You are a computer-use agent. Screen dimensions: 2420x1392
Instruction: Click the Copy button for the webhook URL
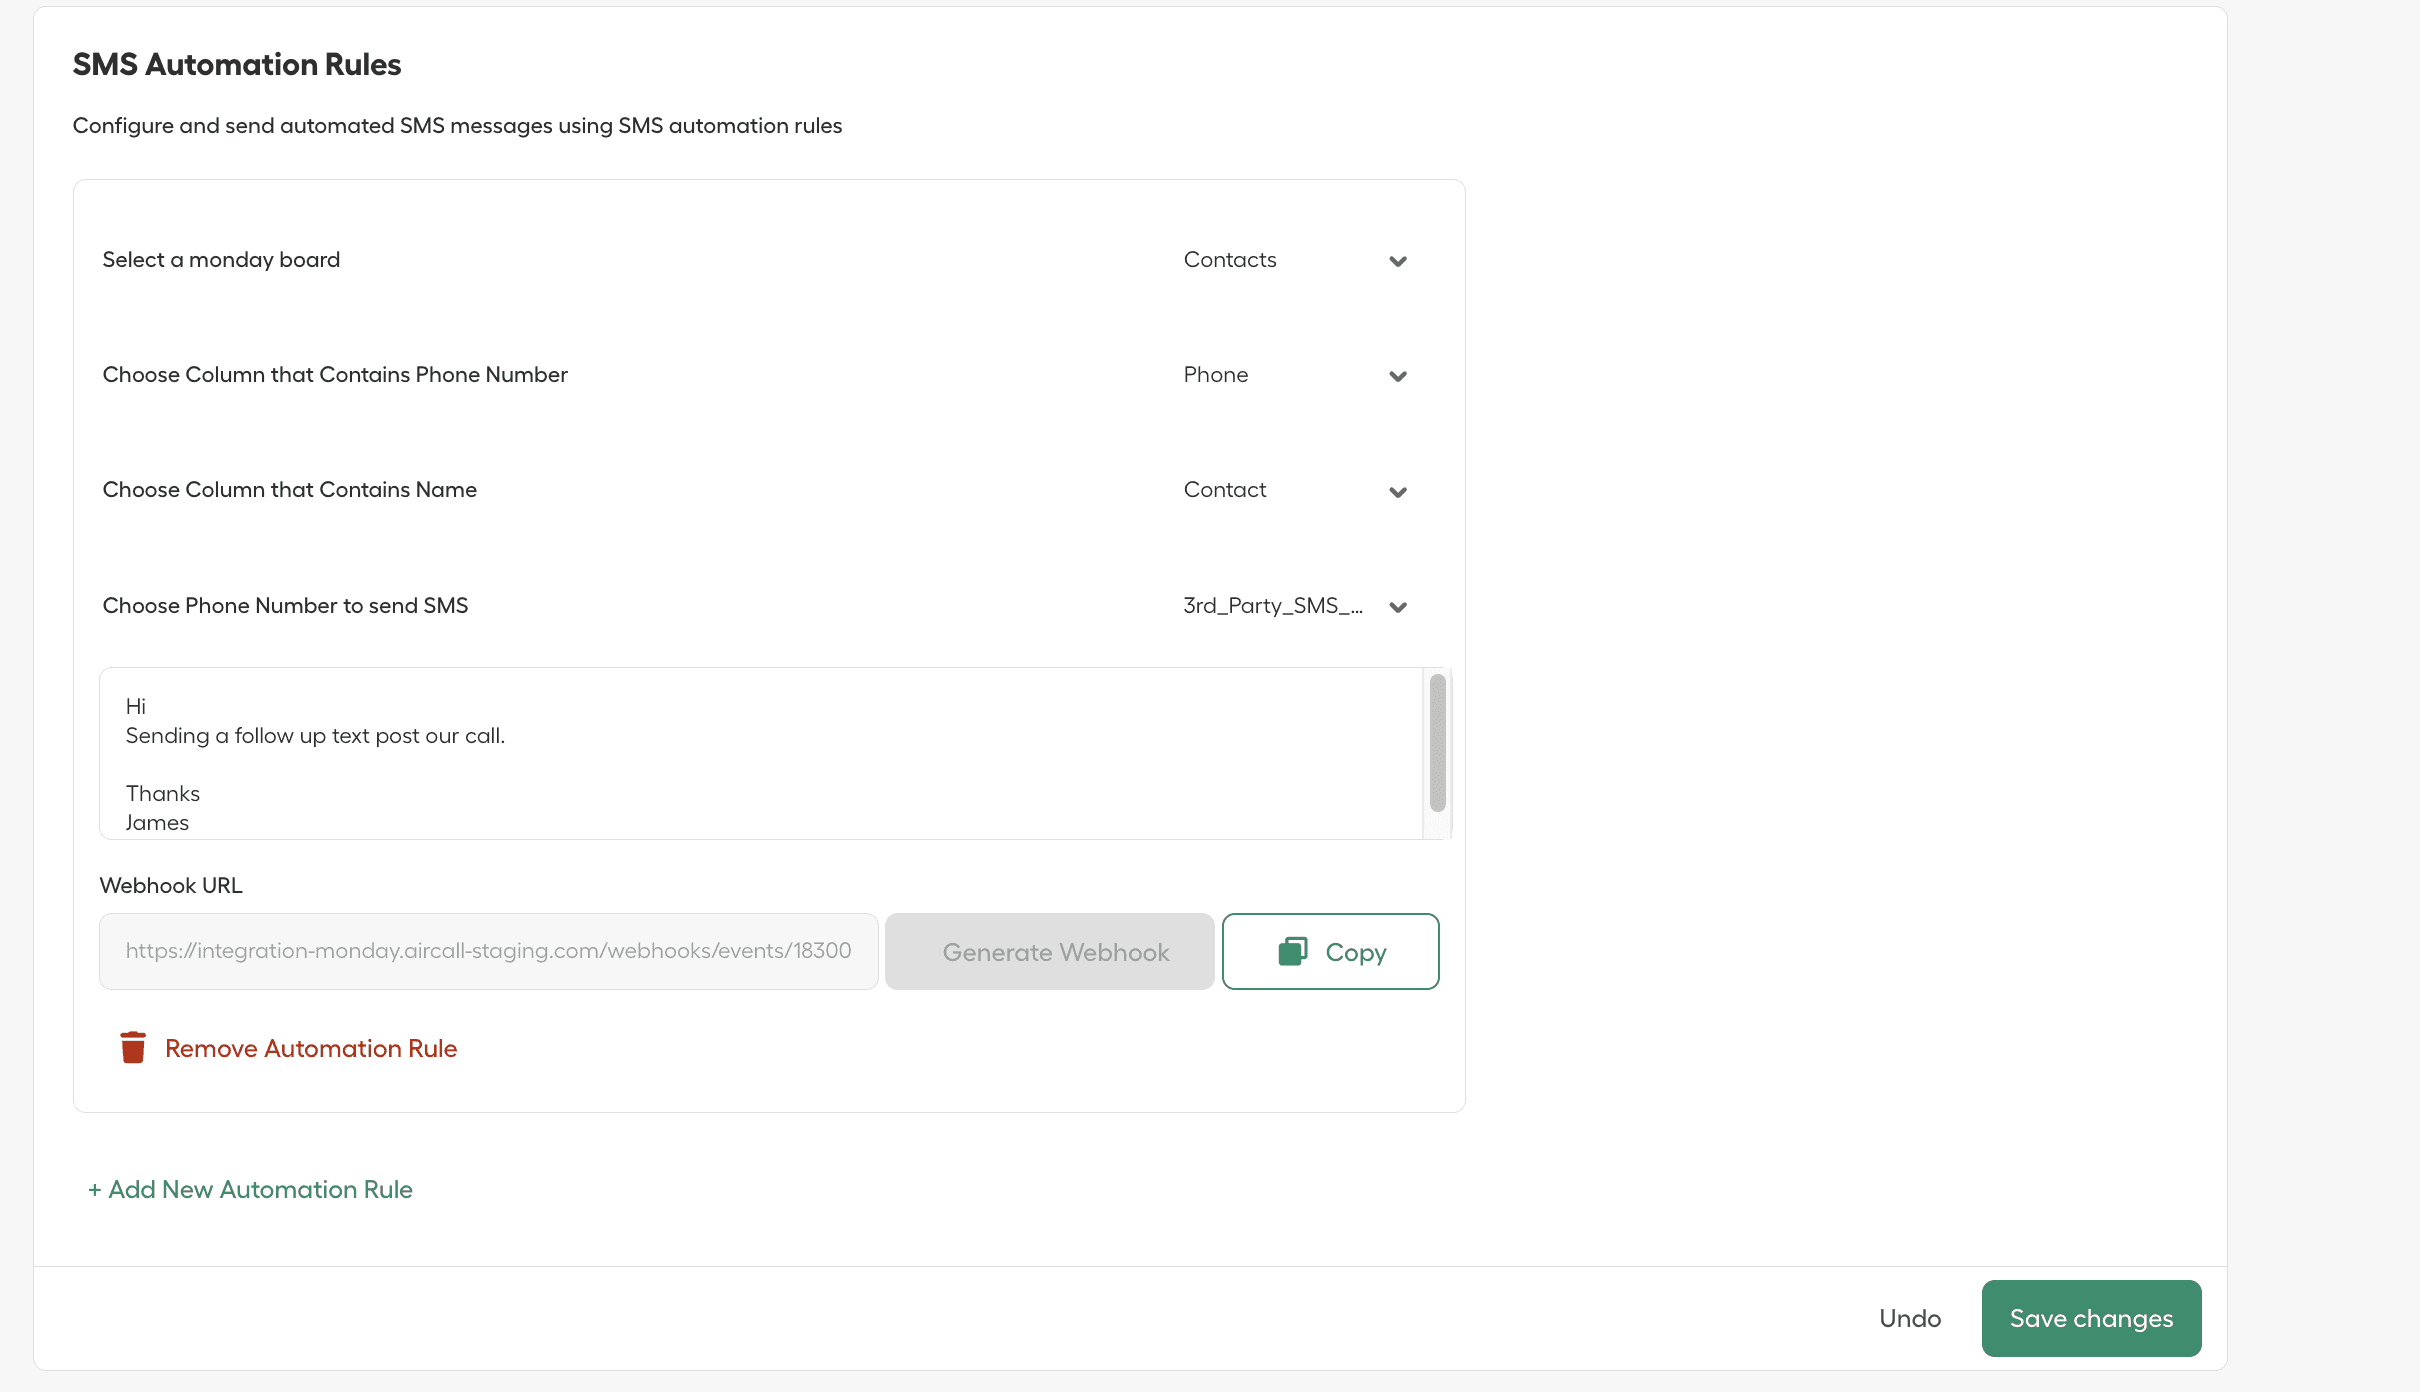coord(1331,951)
